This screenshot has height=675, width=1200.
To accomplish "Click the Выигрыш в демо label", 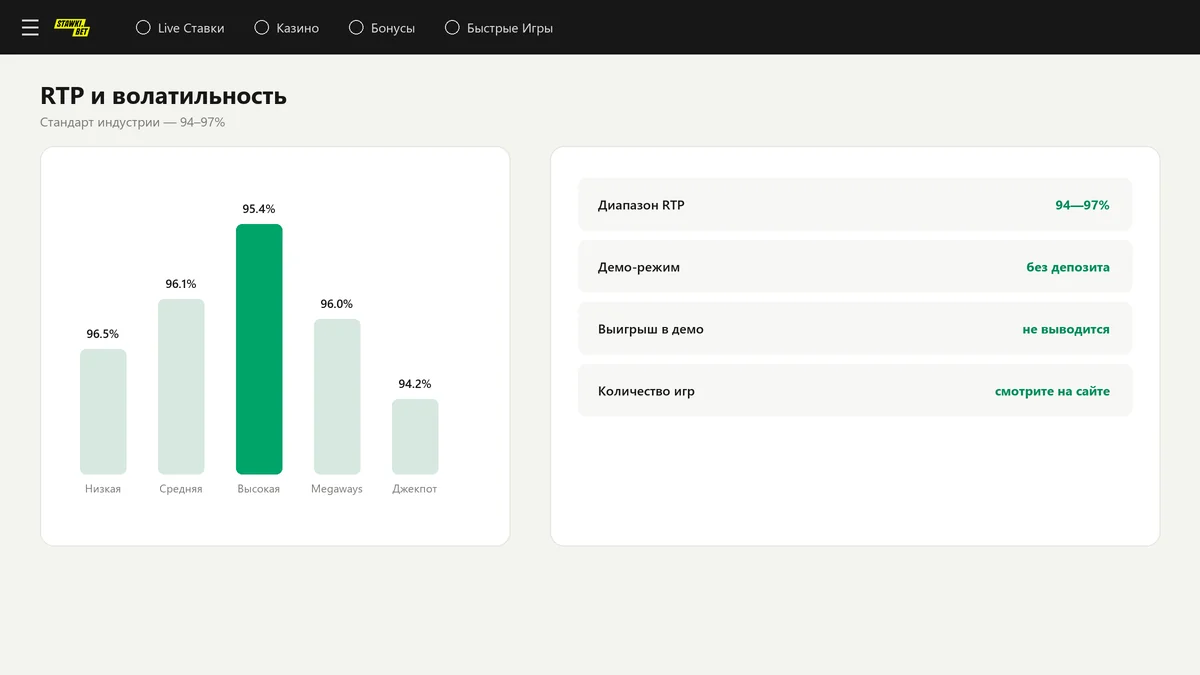I will (651, 329).
